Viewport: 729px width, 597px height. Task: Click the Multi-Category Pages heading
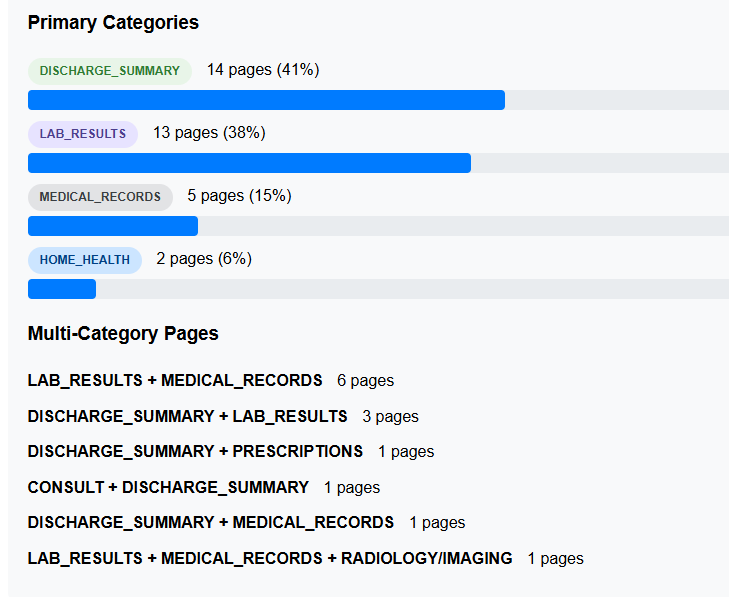point(123,333)
